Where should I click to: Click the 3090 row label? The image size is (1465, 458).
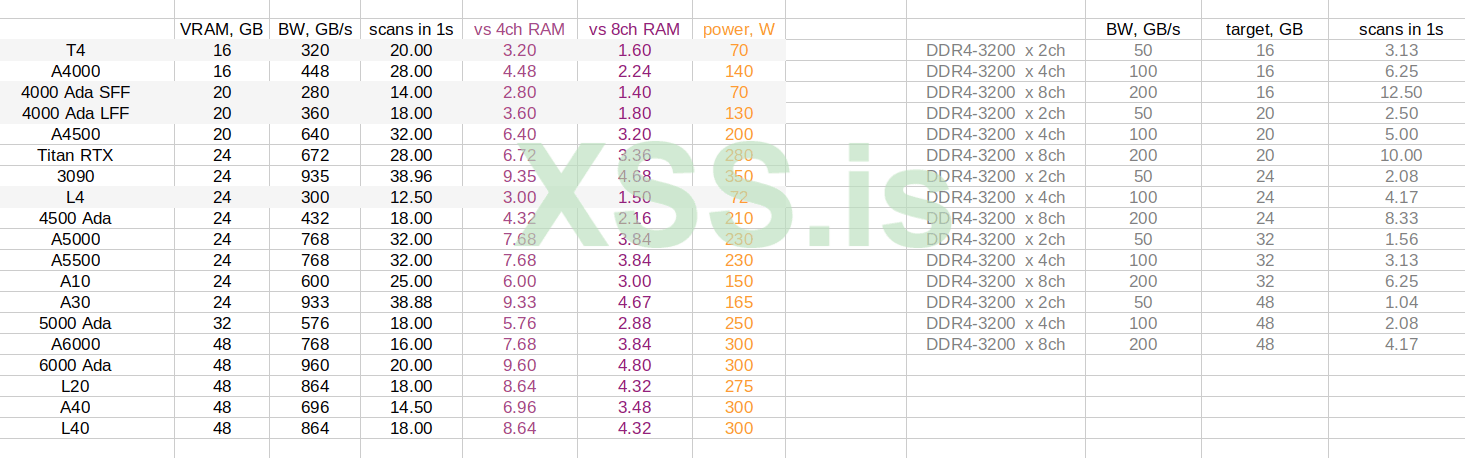[x=75, y=176]
